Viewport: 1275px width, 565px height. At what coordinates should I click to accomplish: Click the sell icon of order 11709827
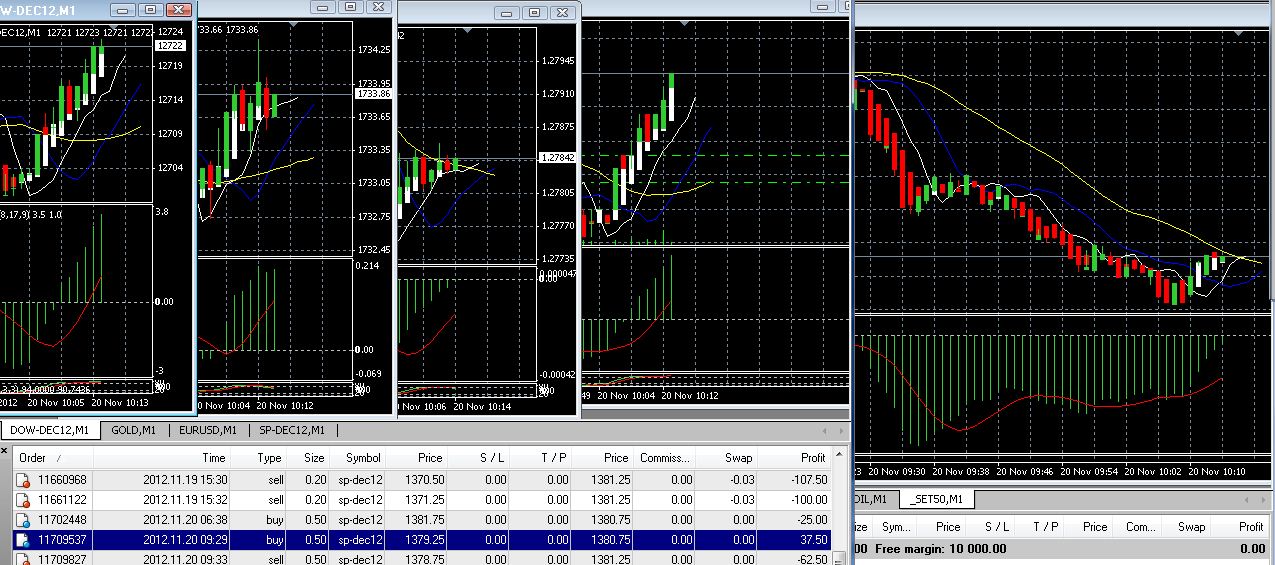pos(23,557)
